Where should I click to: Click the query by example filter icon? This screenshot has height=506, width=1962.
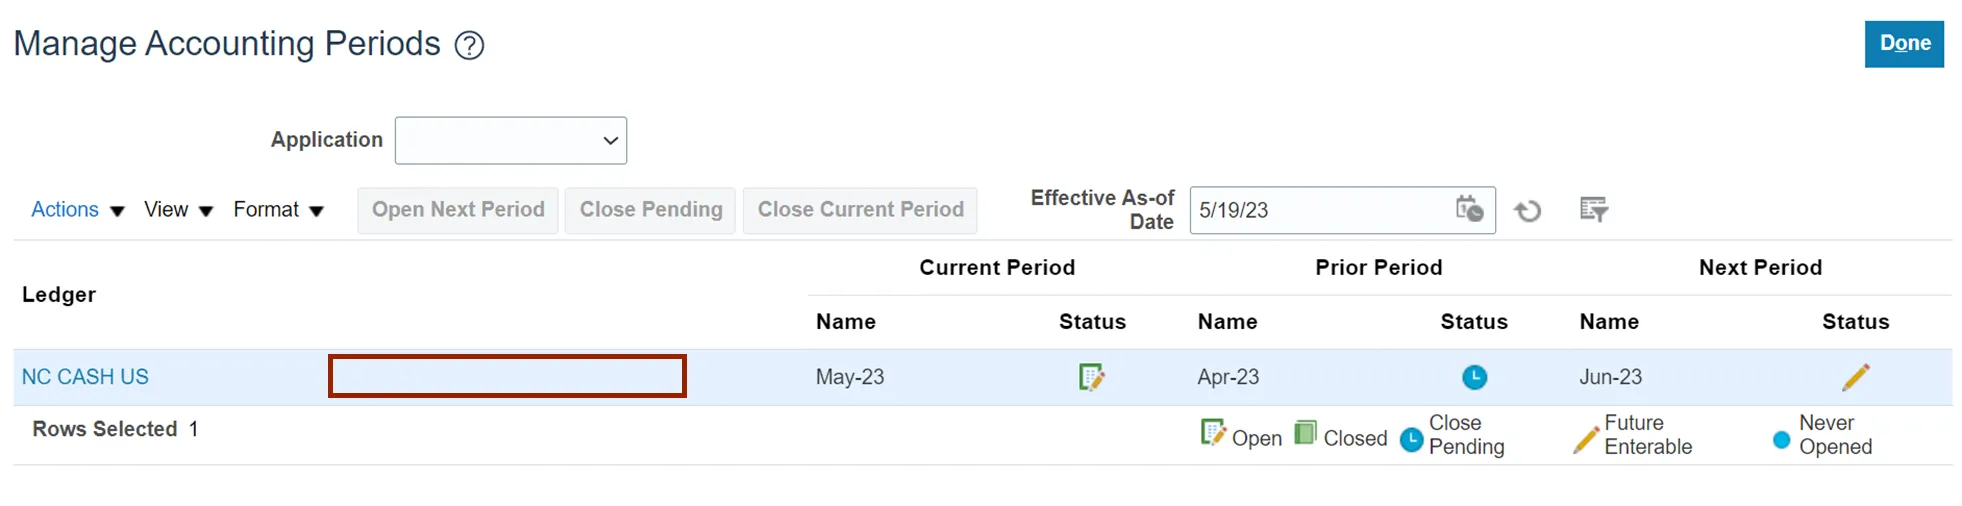tap(1593, 210)
